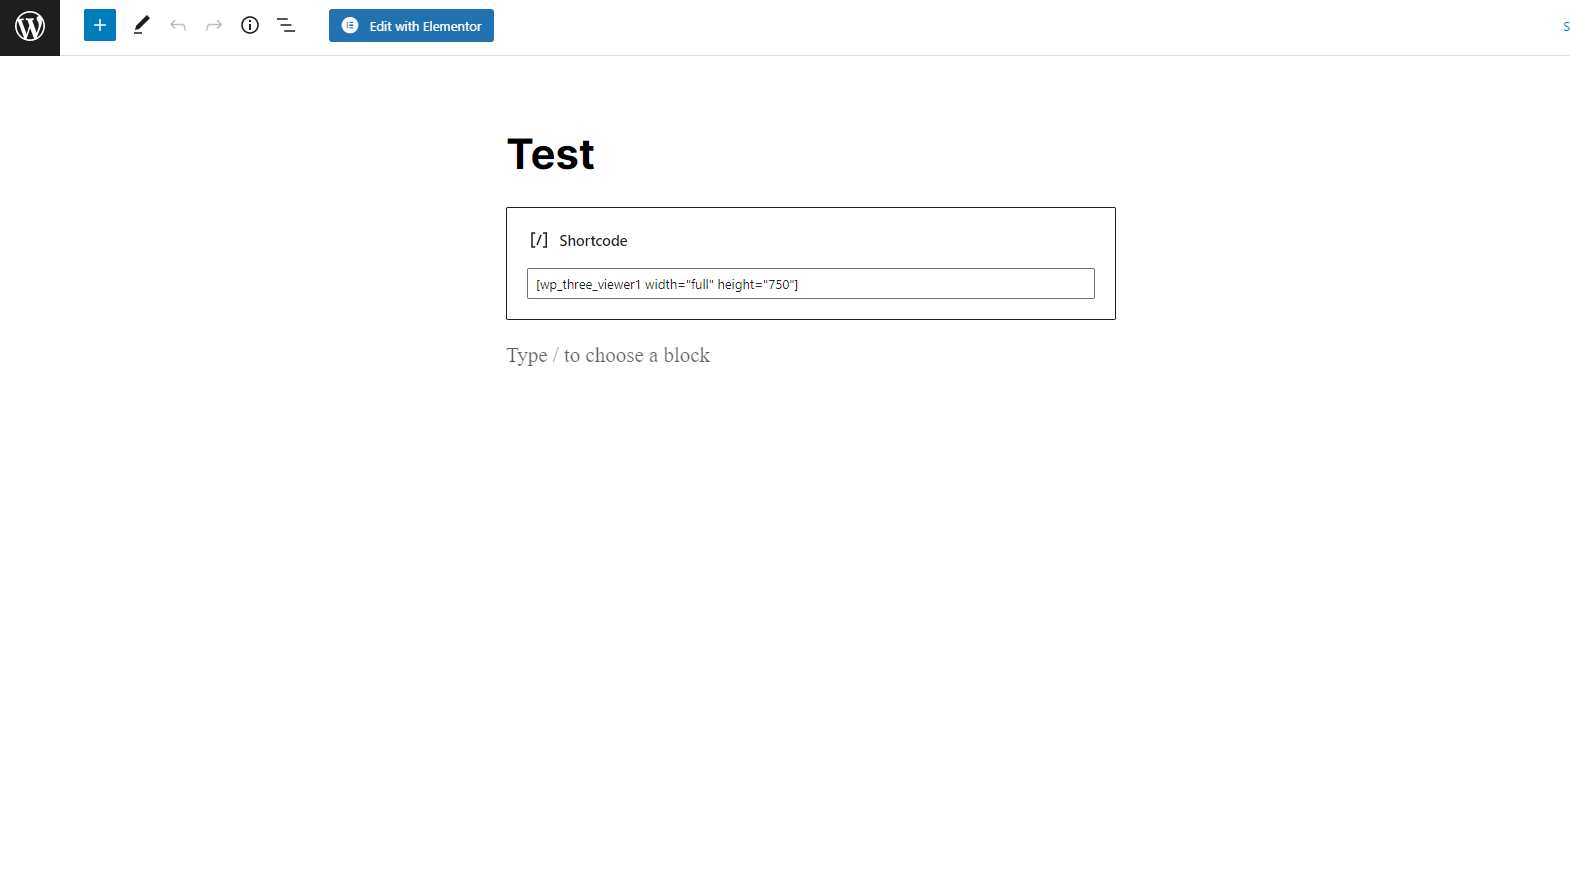The width and height of the screenshot is (1570, 894).
Task: Click the Redo arrow icon
Action: (x=214, y=25)
